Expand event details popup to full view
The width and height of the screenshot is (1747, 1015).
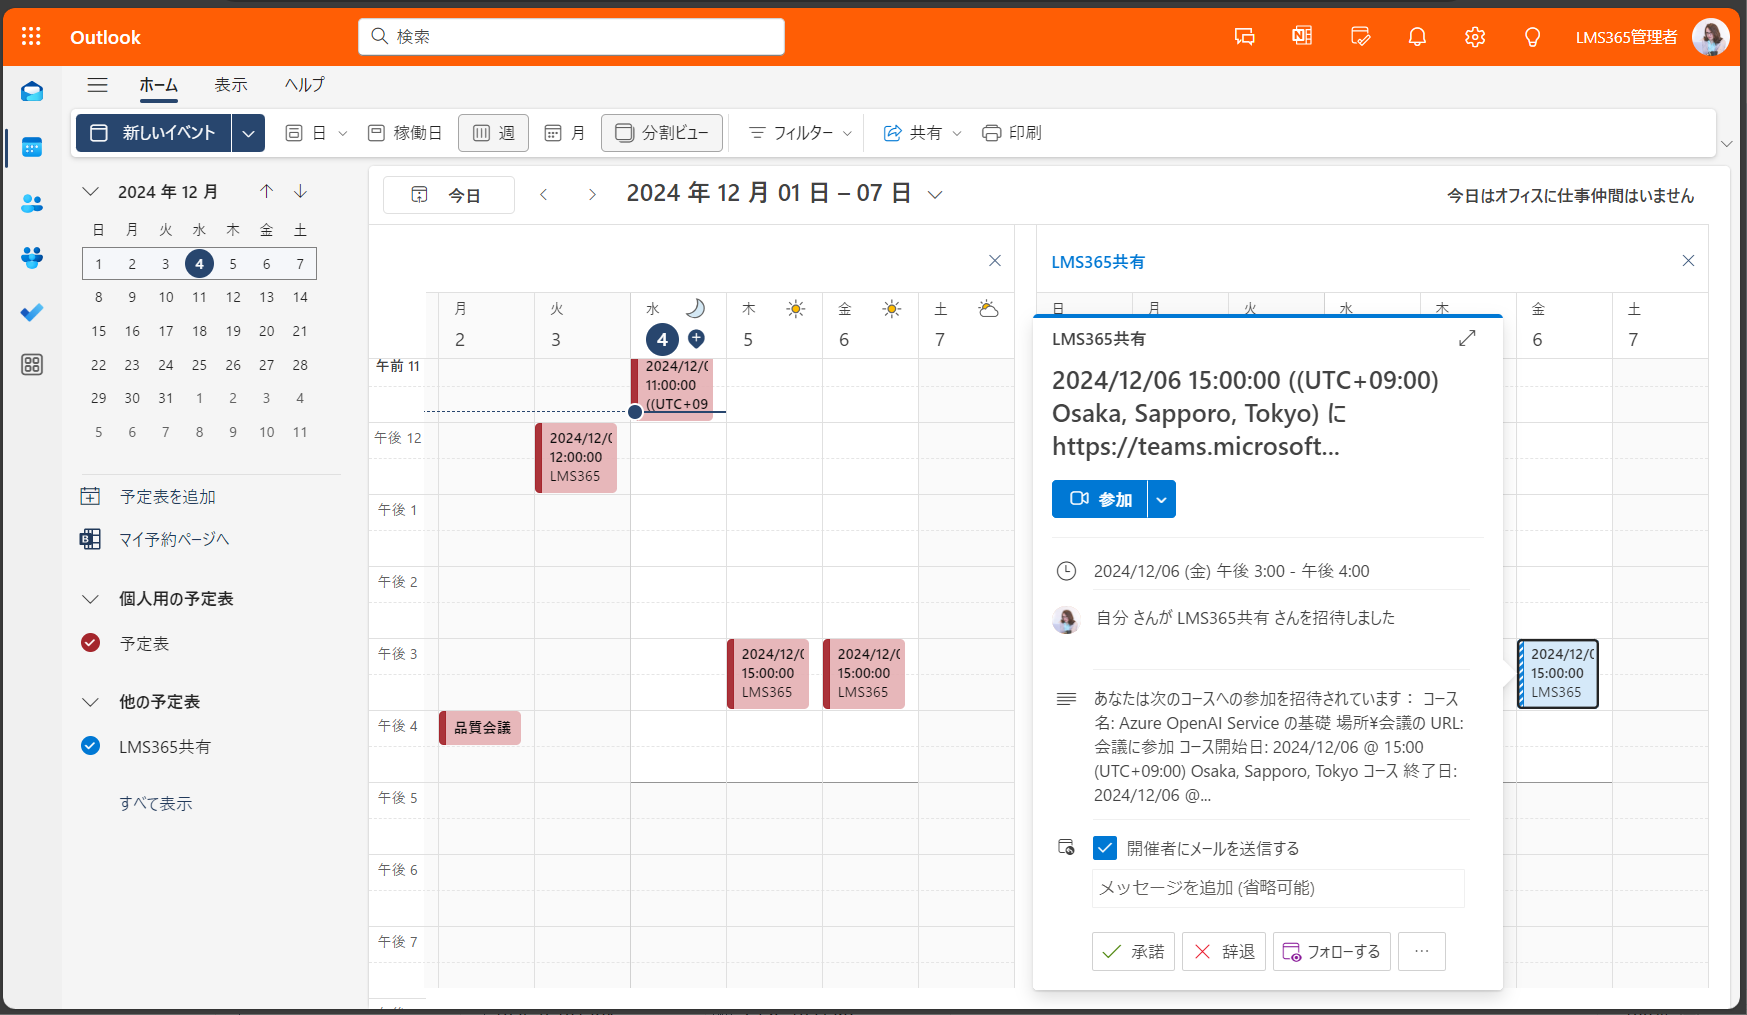[x=1467, y=338]
